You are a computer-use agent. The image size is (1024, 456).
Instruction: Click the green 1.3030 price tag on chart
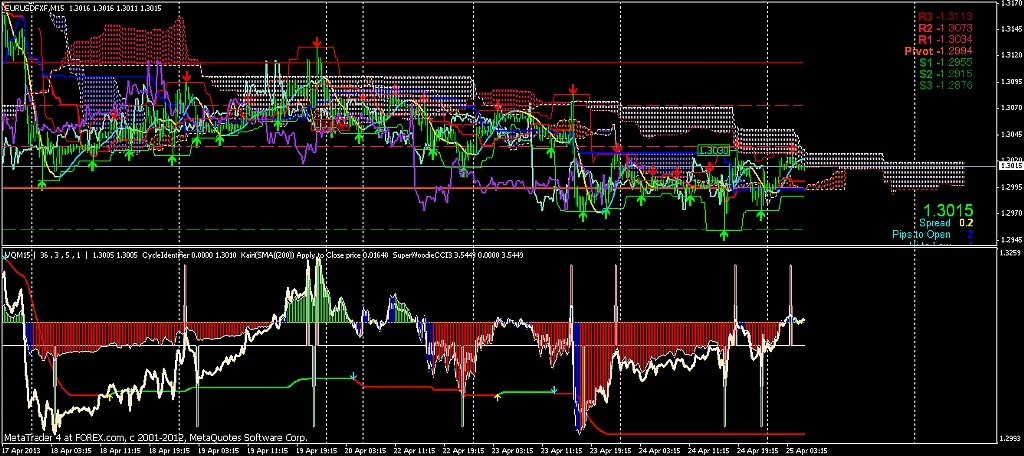point(711,150)
